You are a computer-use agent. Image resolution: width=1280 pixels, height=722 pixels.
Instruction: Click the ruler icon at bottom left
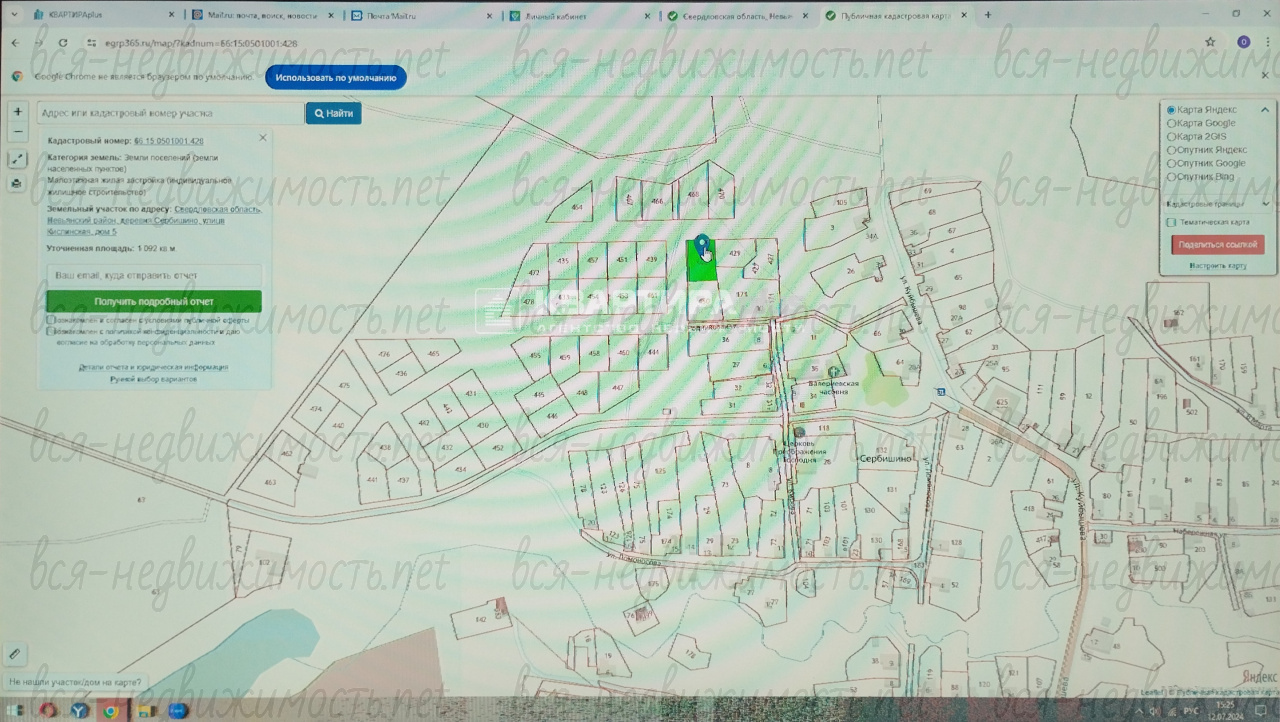(15, 654)
